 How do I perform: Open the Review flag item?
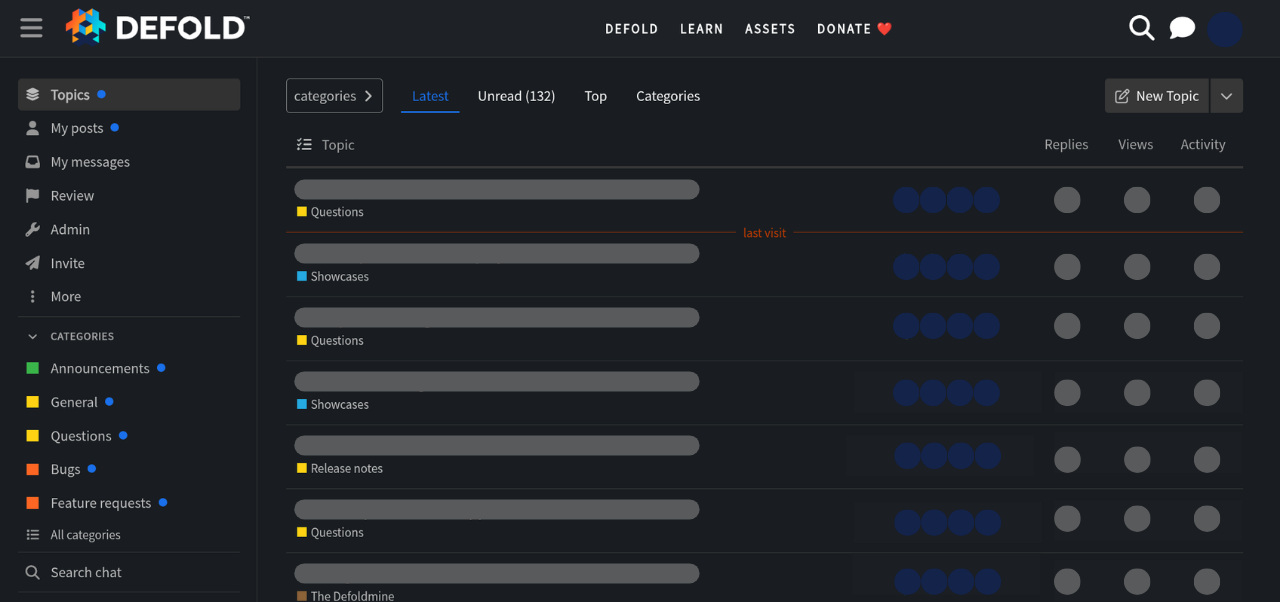click(x=72, y=196)
